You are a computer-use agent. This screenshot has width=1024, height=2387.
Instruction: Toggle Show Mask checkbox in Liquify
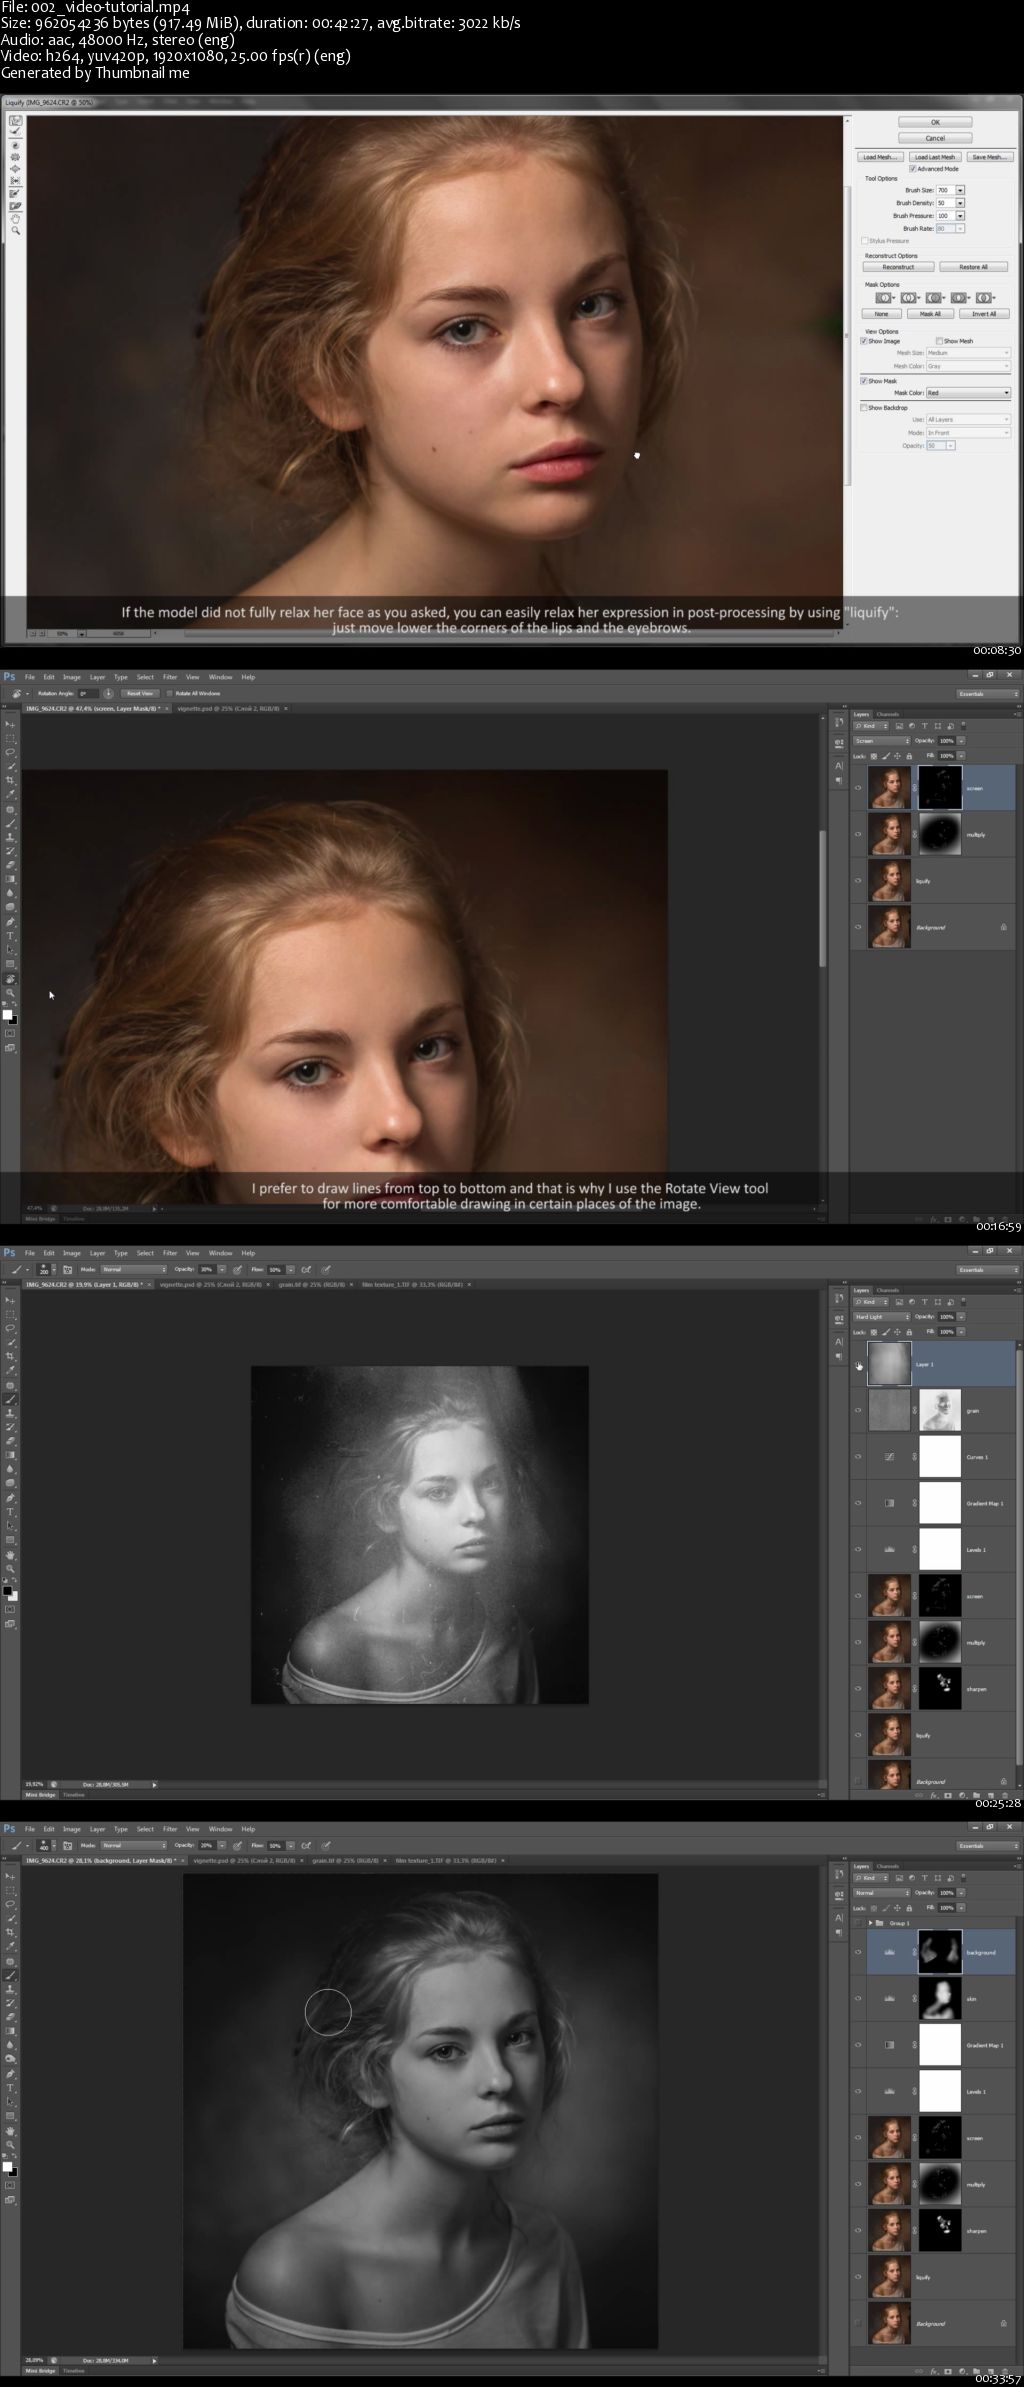[864, 381]
